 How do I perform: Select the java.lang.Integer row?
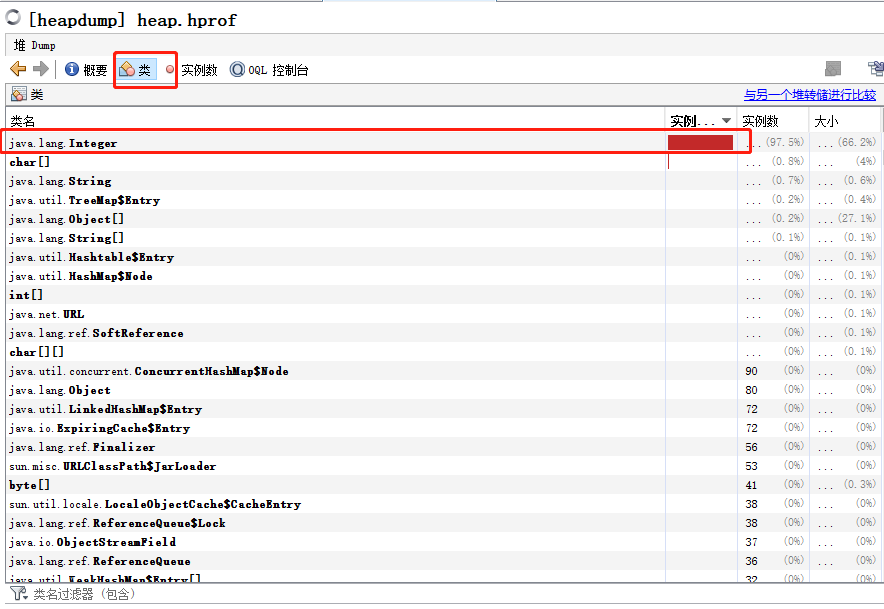[443, 143]
